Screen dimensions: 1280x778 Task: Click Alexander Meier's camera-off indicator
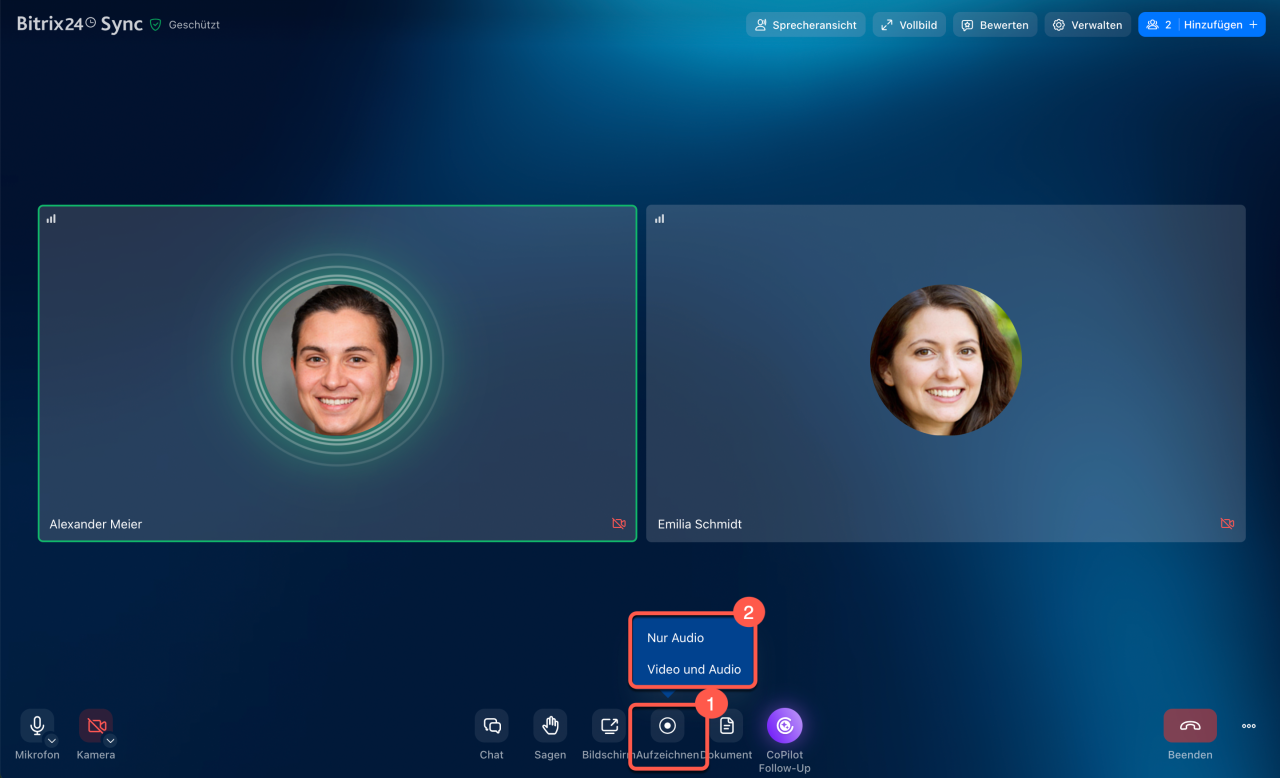619,523
